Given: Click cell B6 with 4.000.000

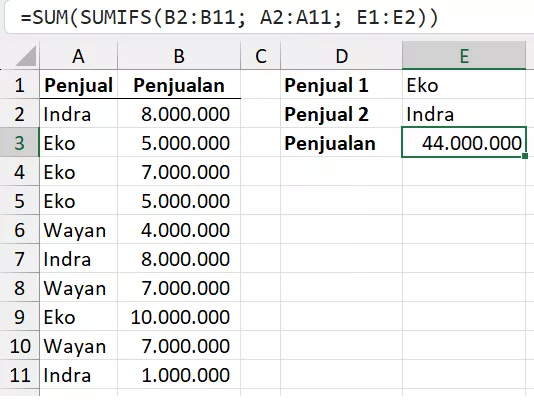Looking at the screenshot, I should [179, 229].
